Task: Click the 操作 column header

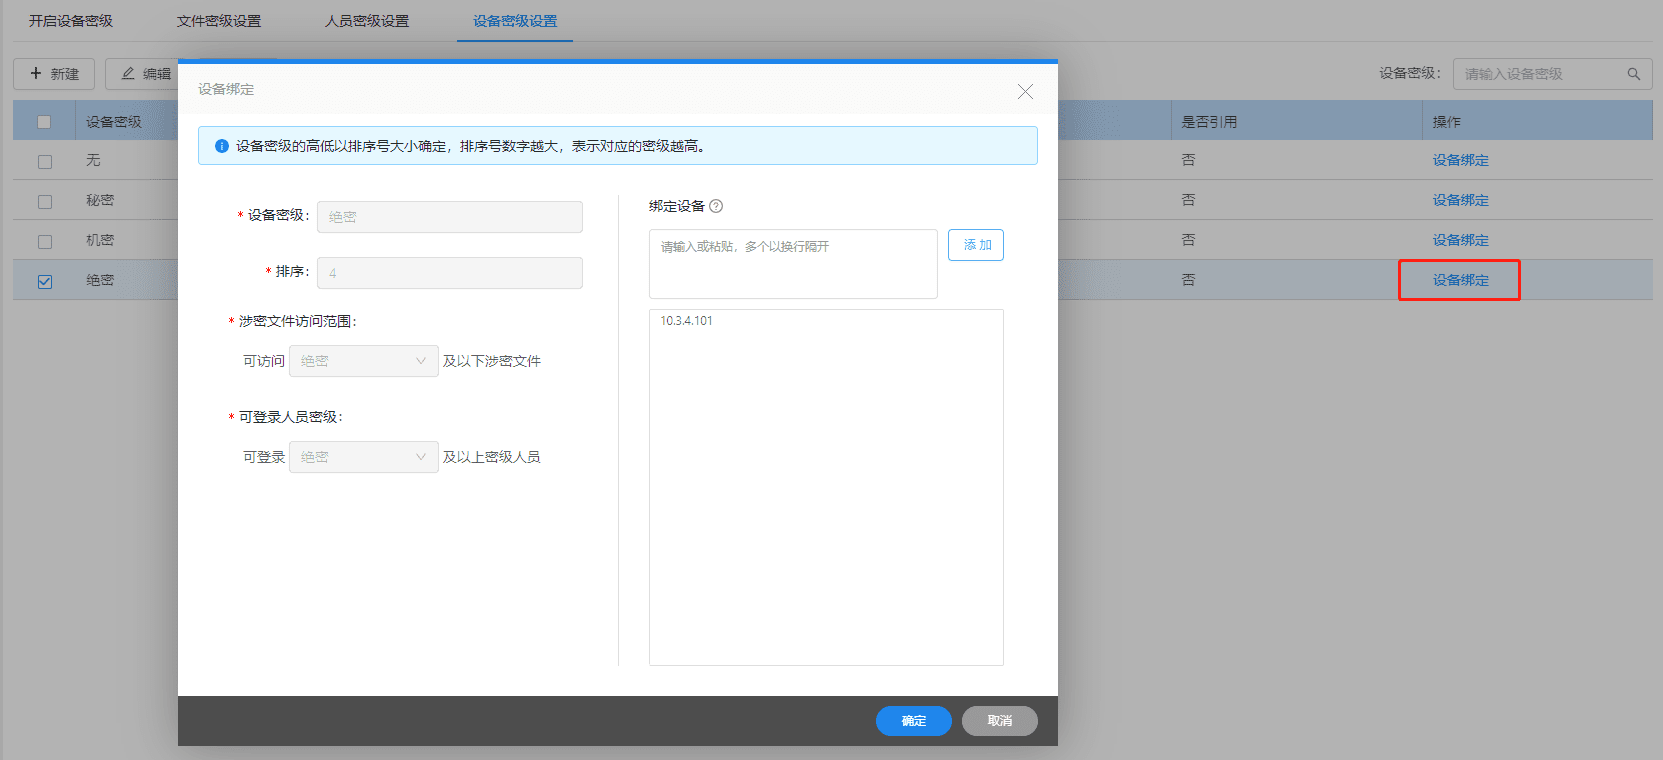Action: [1446, 122]
